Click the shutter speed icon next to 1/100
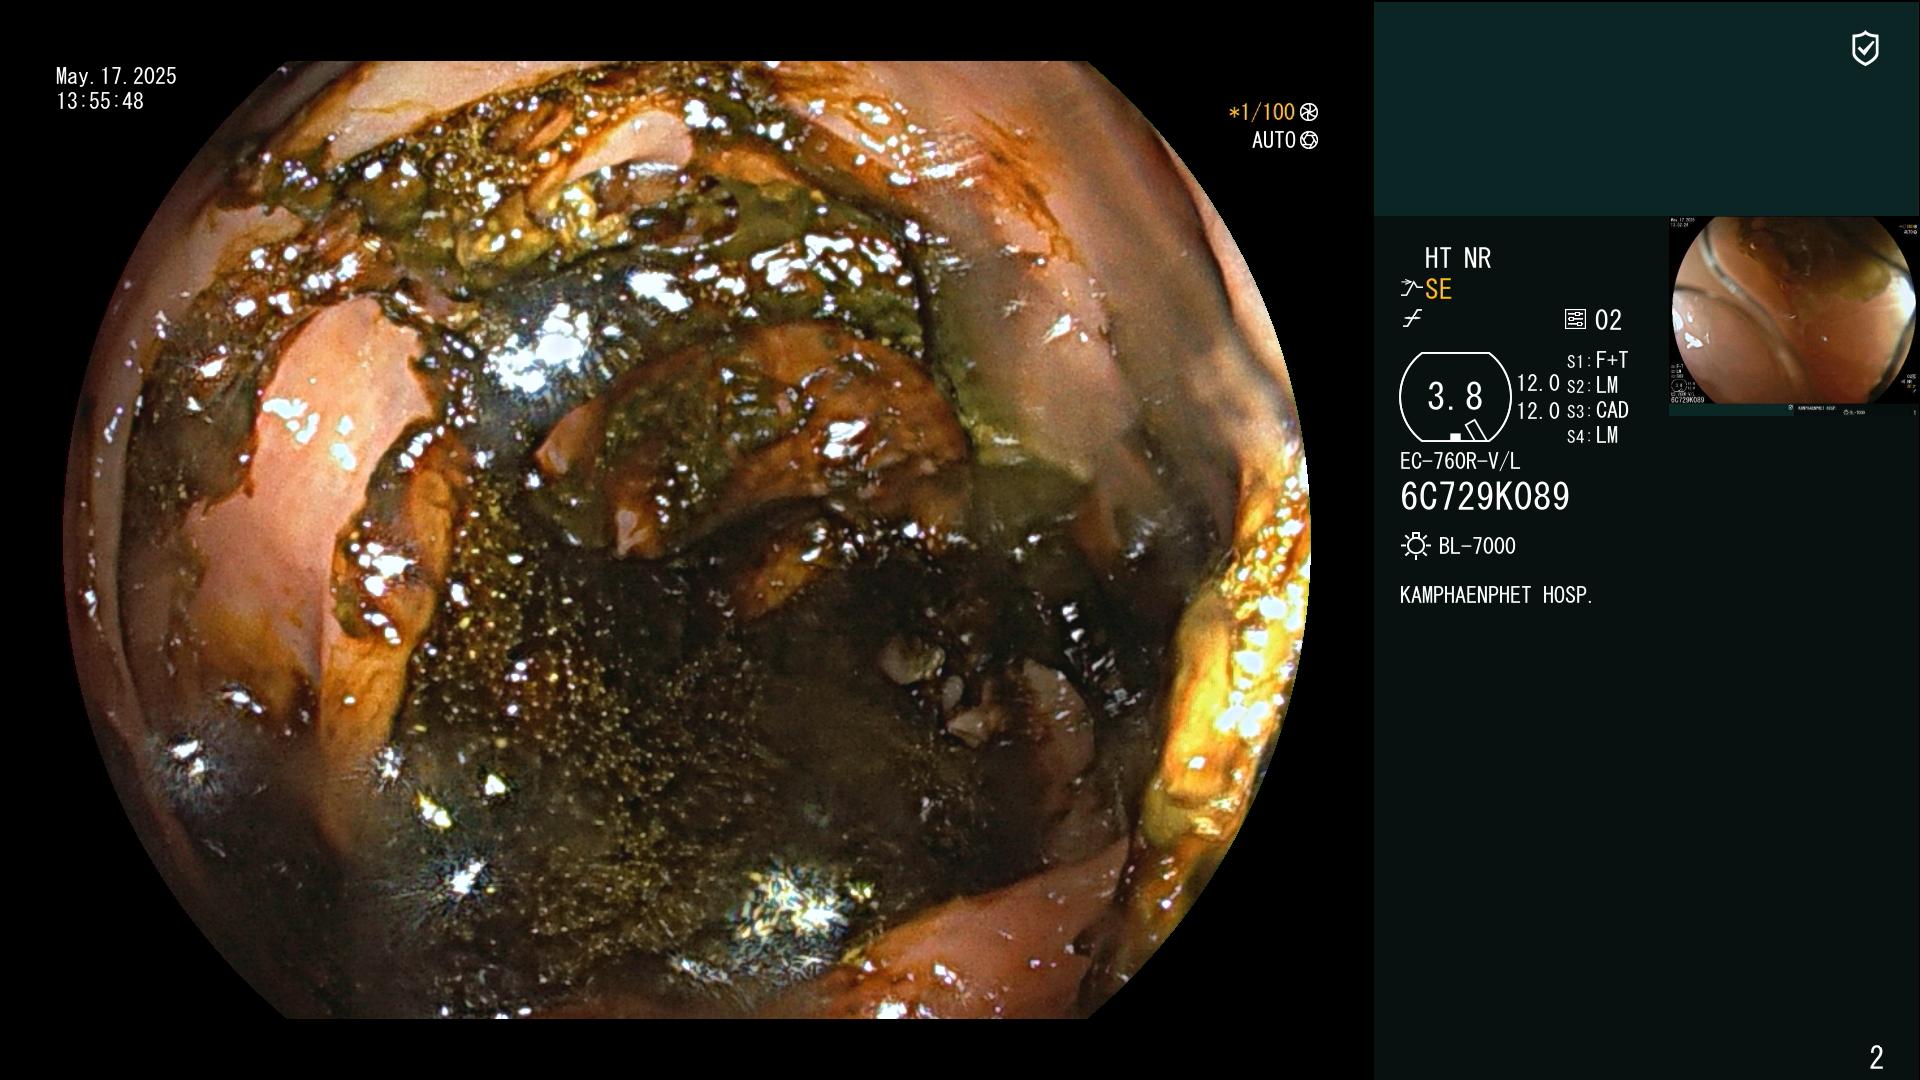Viewport: 1920px width, 1080px height. click(x=1309, y=113)
